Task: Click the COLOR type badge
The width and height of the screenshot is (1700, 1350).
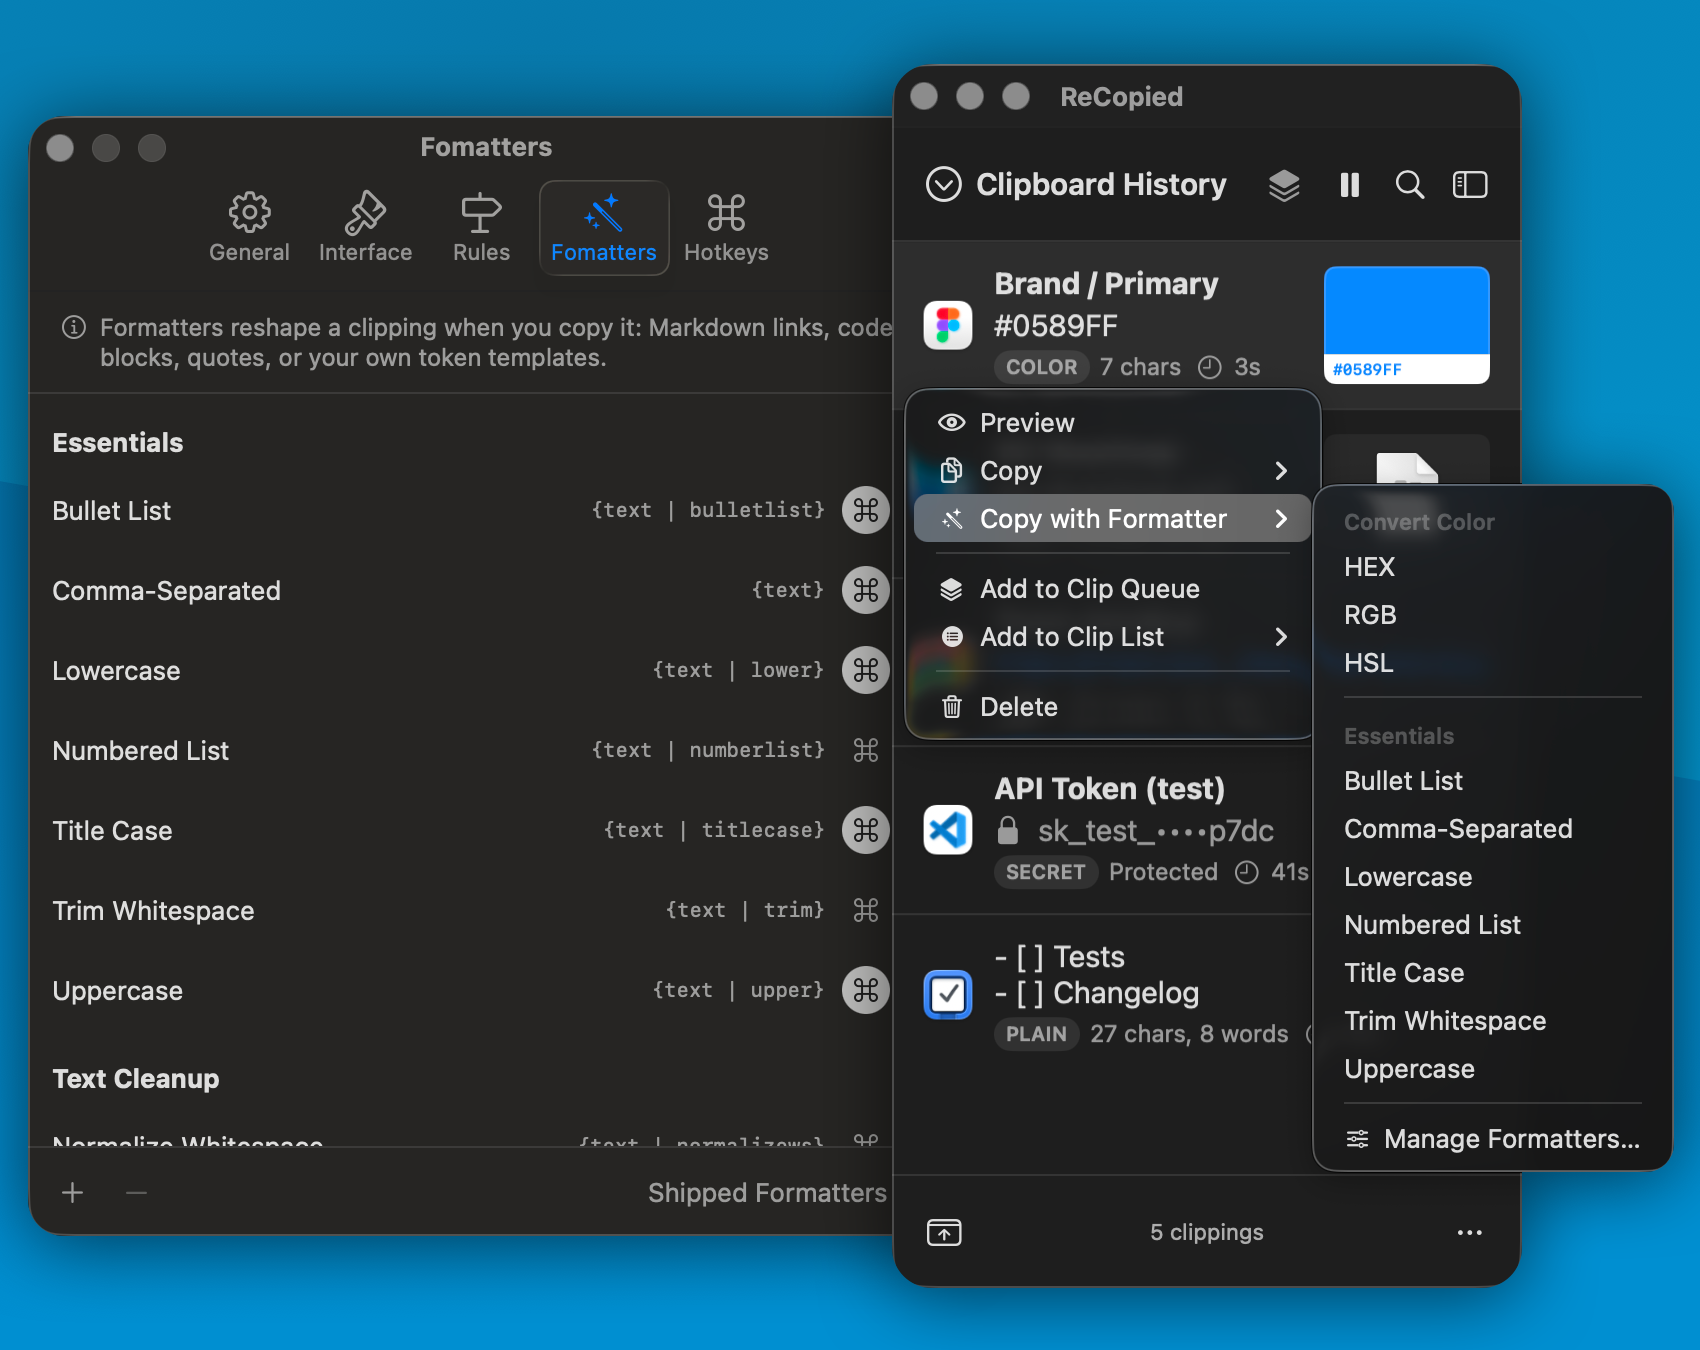Action: point(1042,367)
